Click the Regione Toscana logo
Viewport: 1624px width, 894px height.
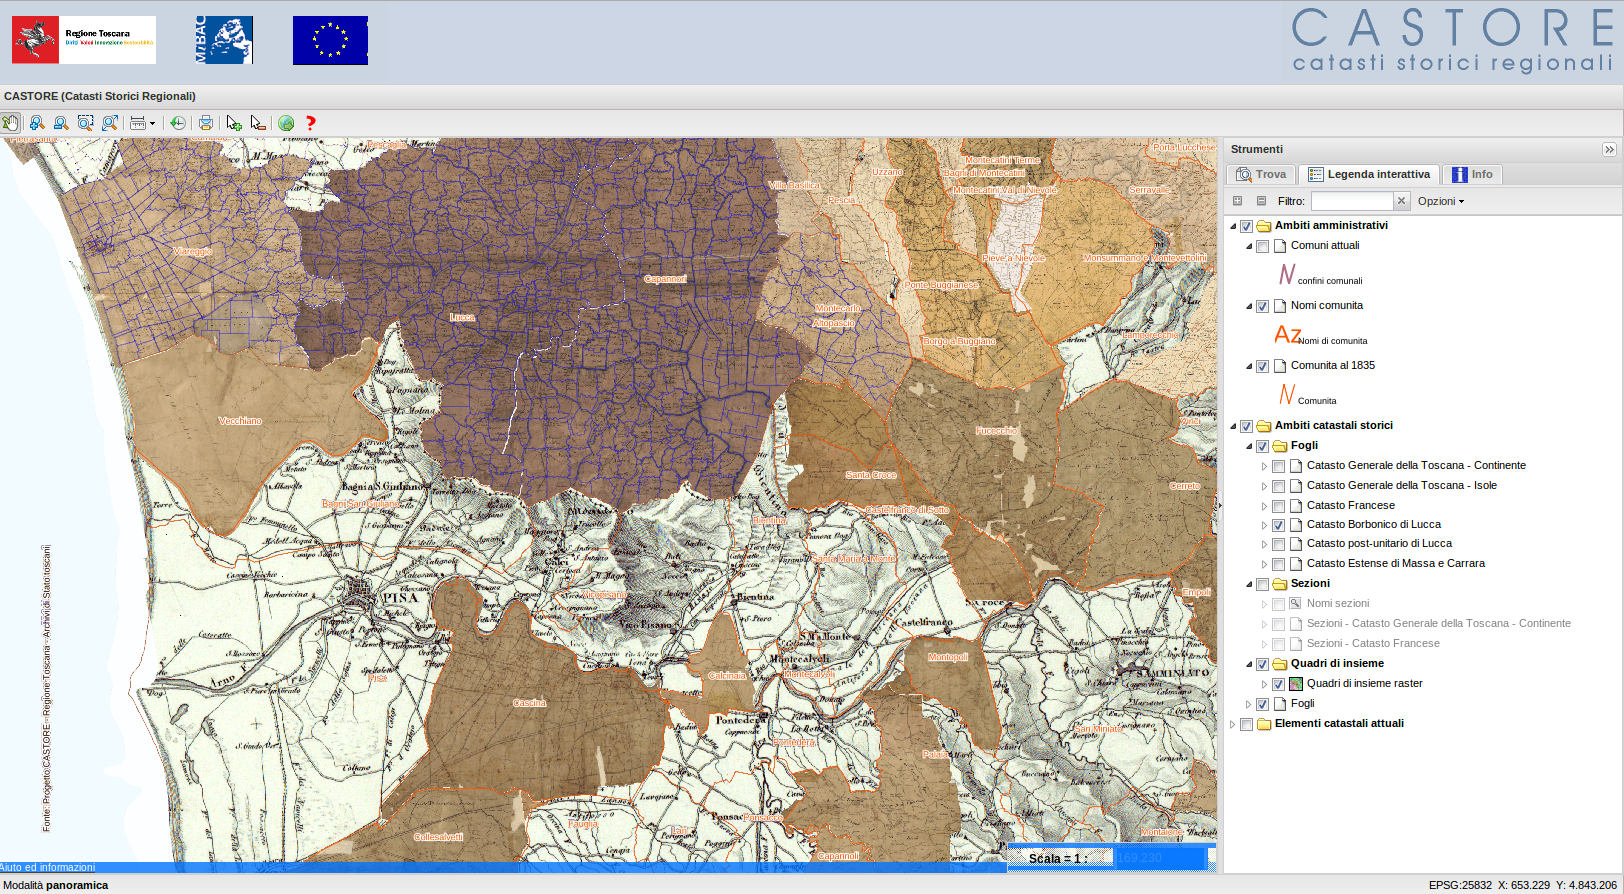tap(84, 40)
